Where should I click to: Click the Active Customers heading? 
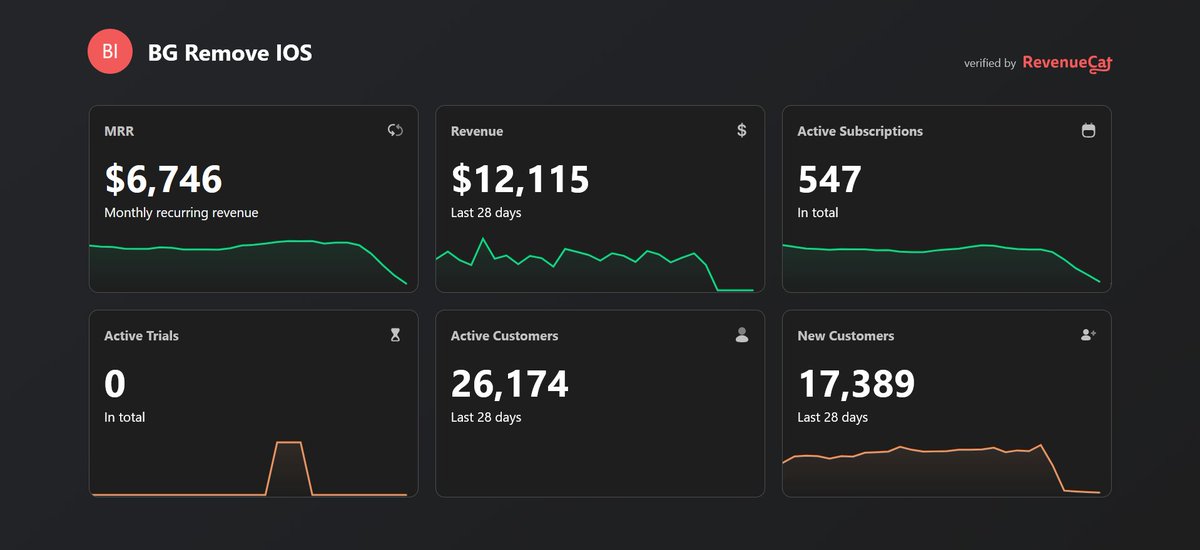click(504, 336)
